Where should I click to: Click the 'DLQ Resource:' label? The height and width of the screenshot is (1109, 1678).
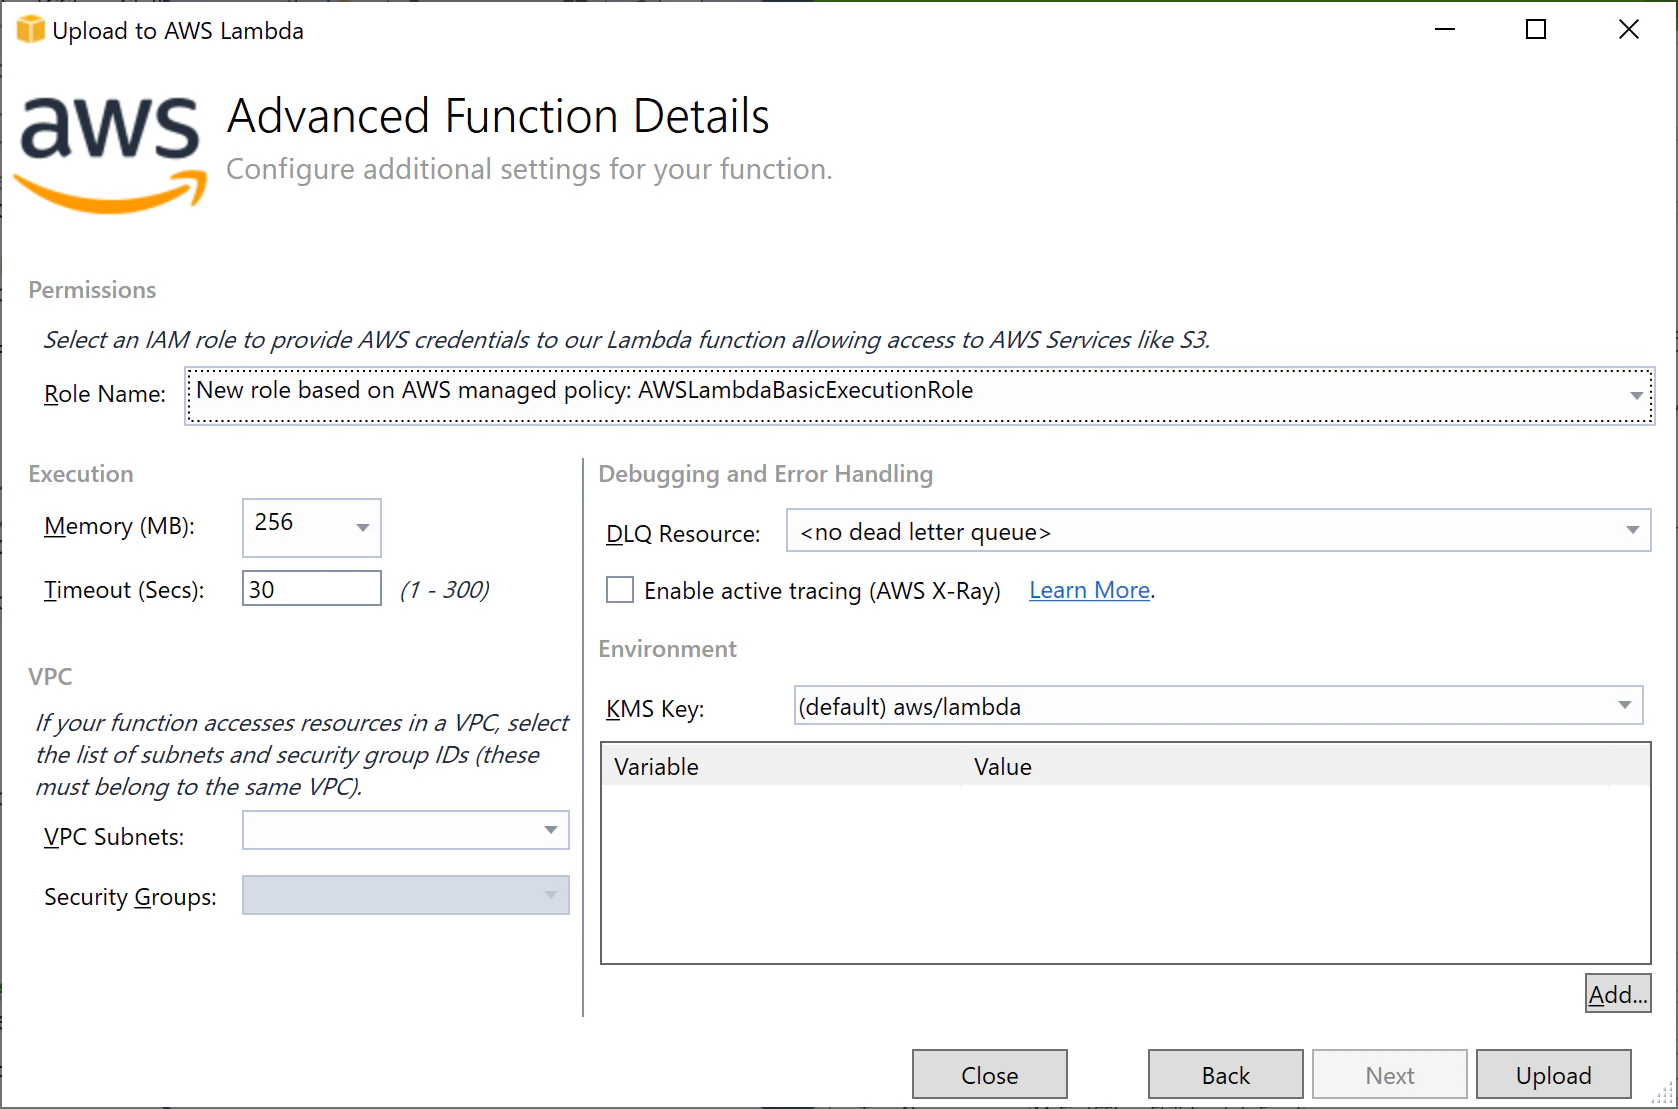pos(683,534)
